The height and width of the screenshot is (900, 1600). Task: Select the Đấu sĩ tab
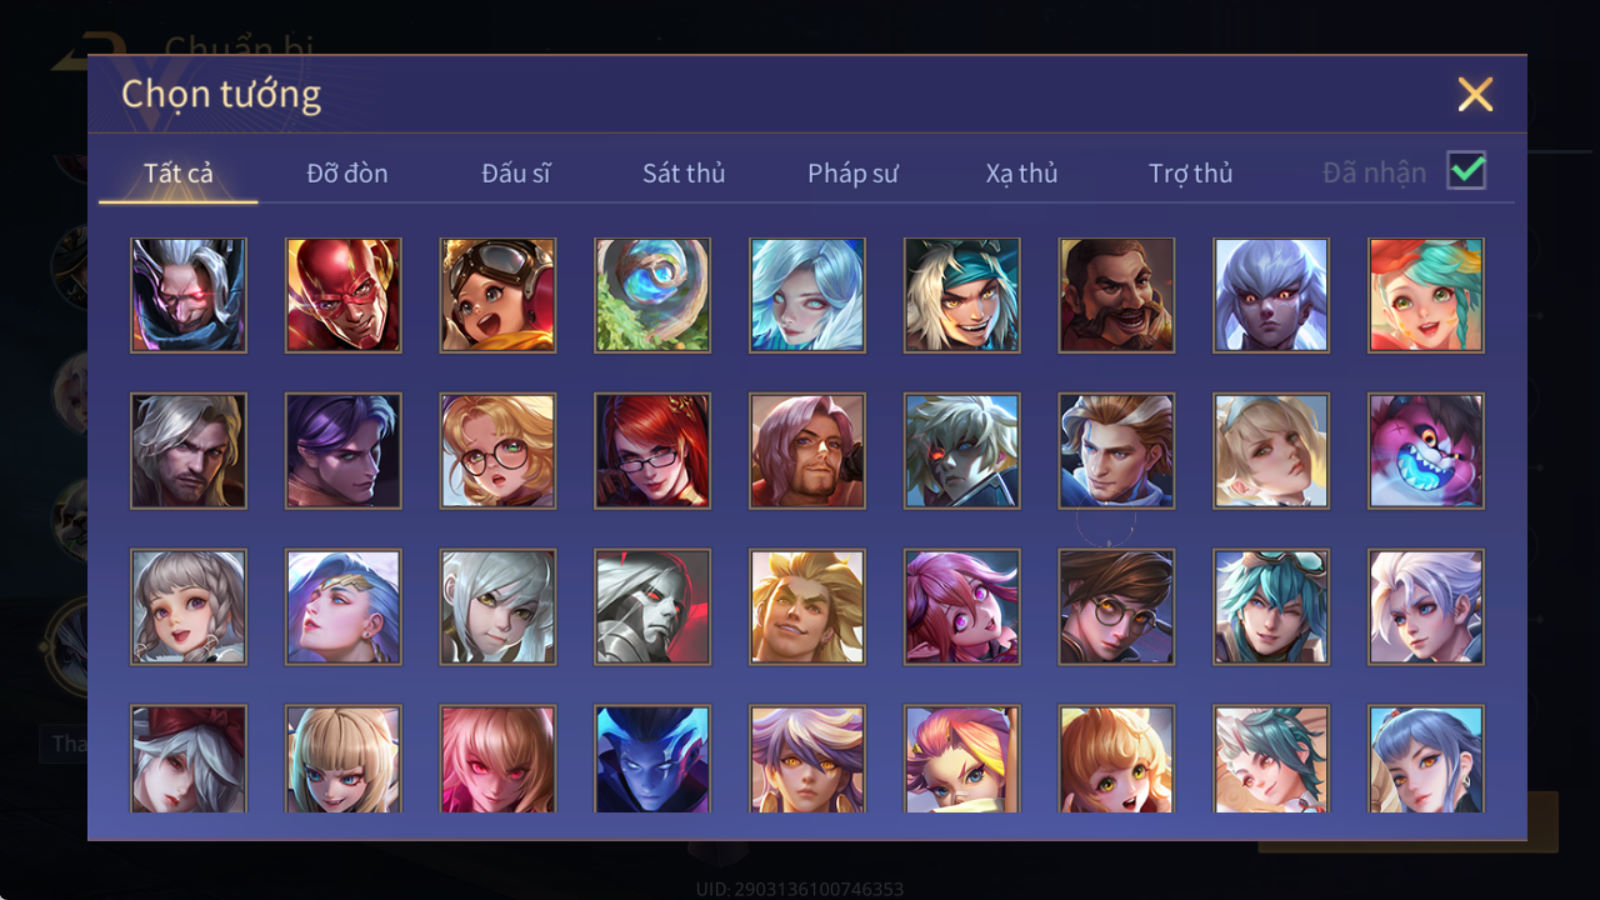coord(516,173)
